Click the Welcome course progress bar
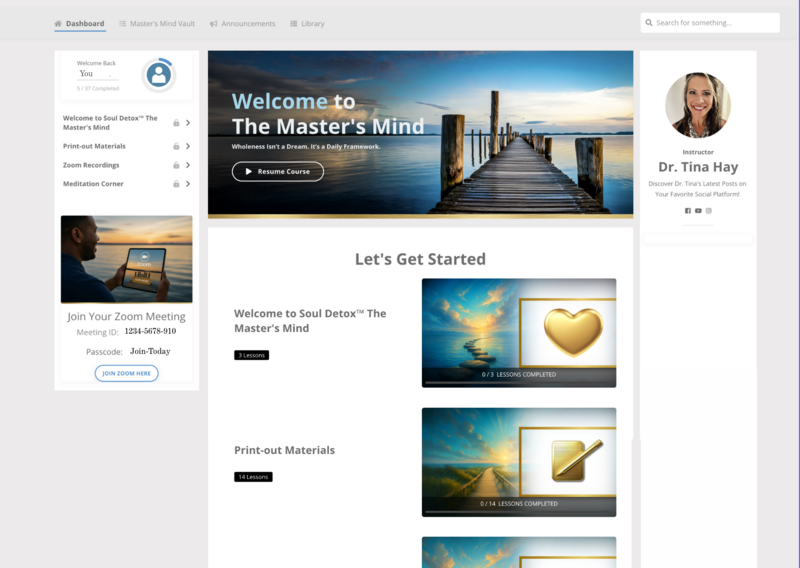The height and width of the screenshot is (568, 800). [x=518, y=383]
